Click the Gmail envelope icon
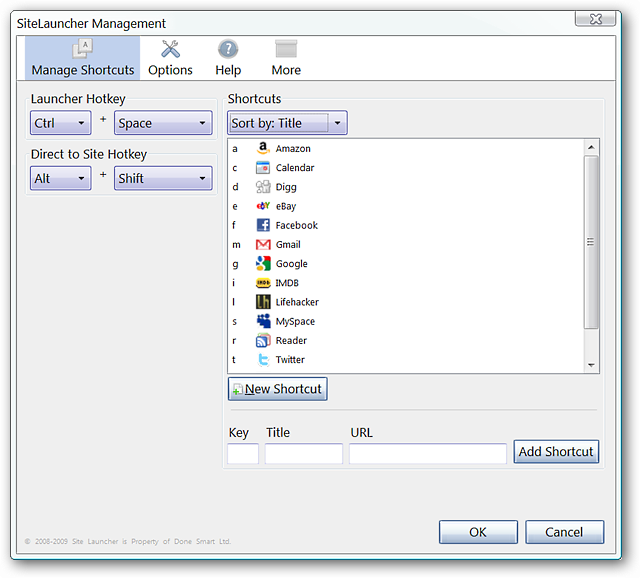 coord(263,244)
